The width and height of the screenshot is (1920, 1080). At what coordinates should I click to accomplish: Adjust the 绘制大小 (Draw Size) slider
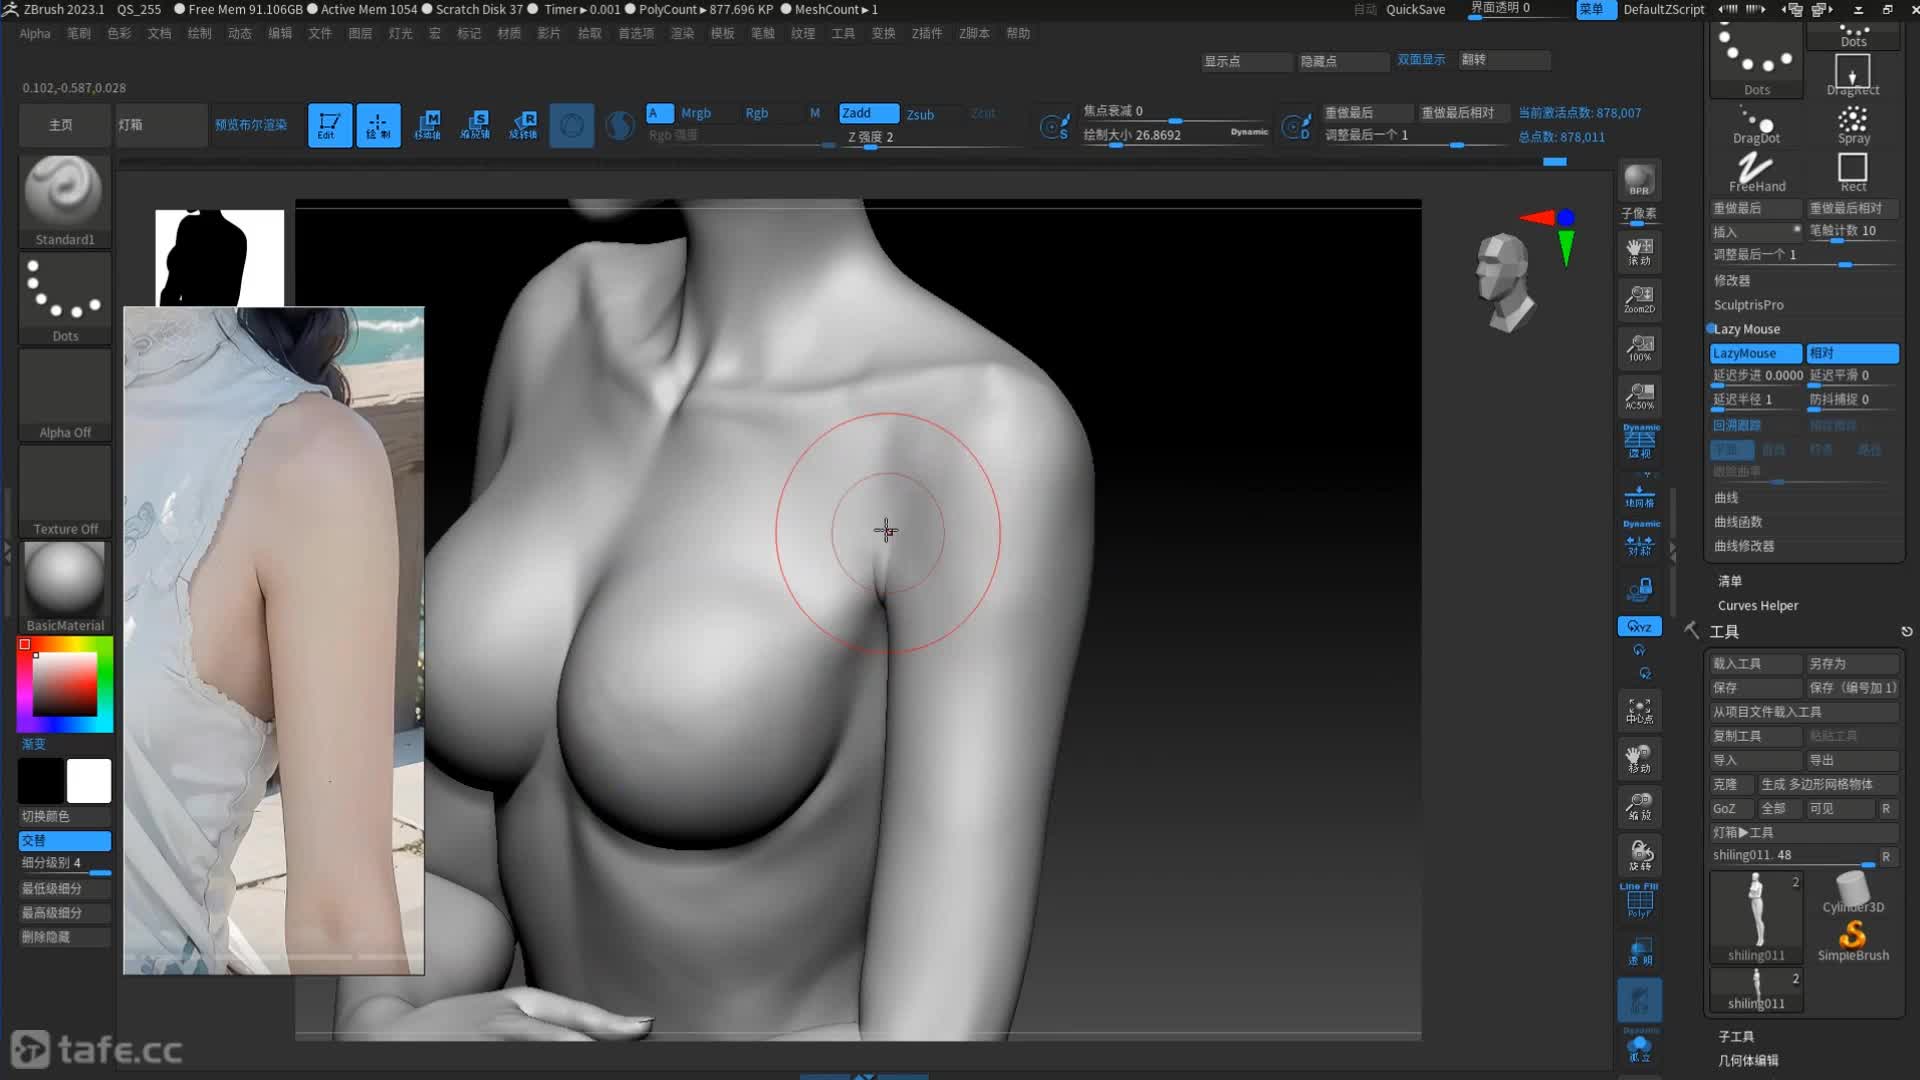1175,135
